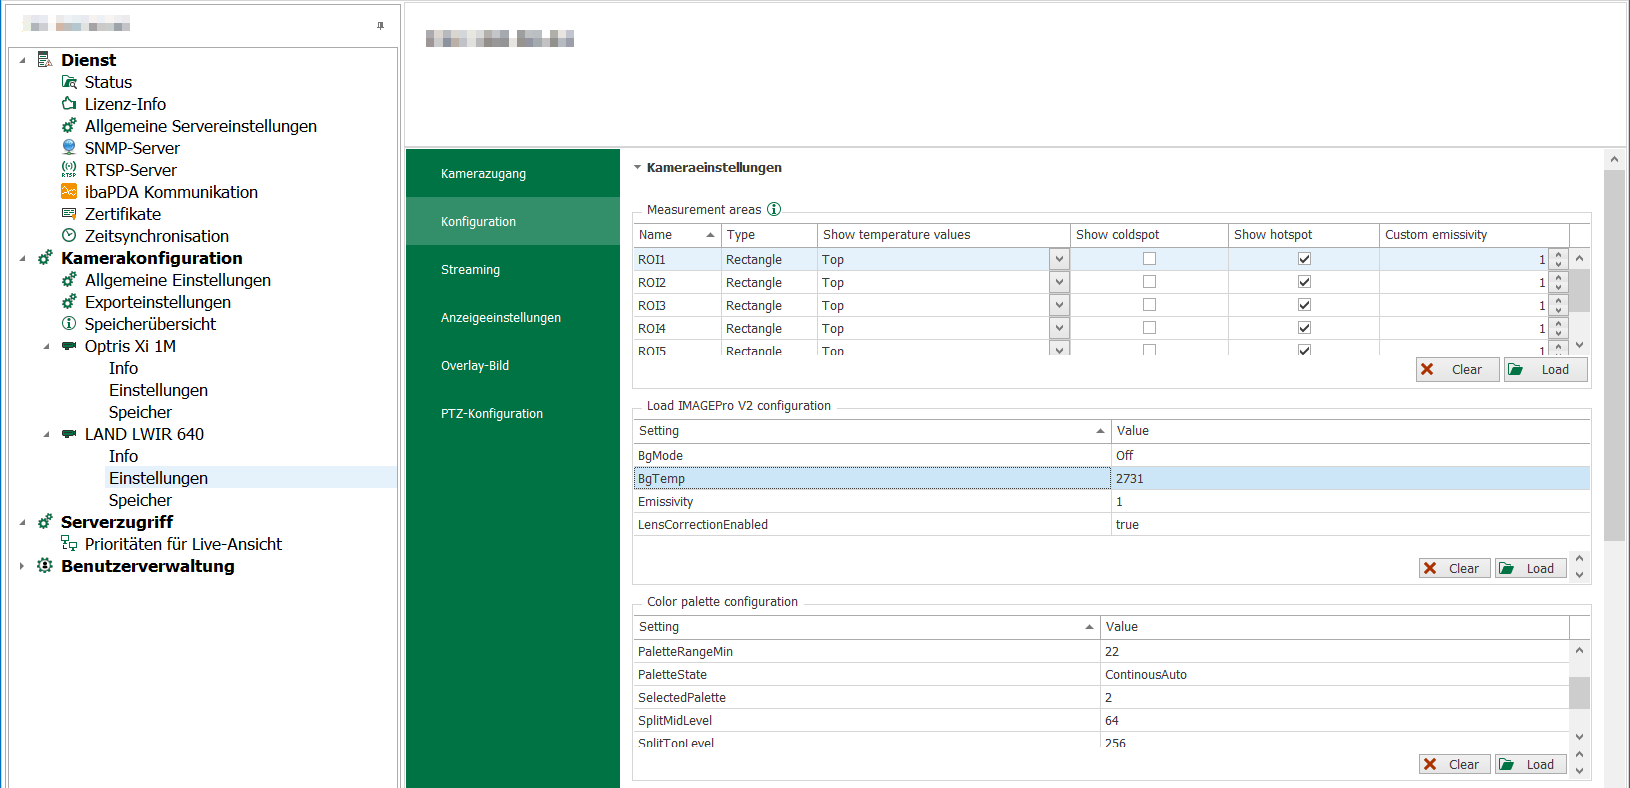Collapse the Dienst tree node
The image size is (1630, 788).
pos(22,60)
